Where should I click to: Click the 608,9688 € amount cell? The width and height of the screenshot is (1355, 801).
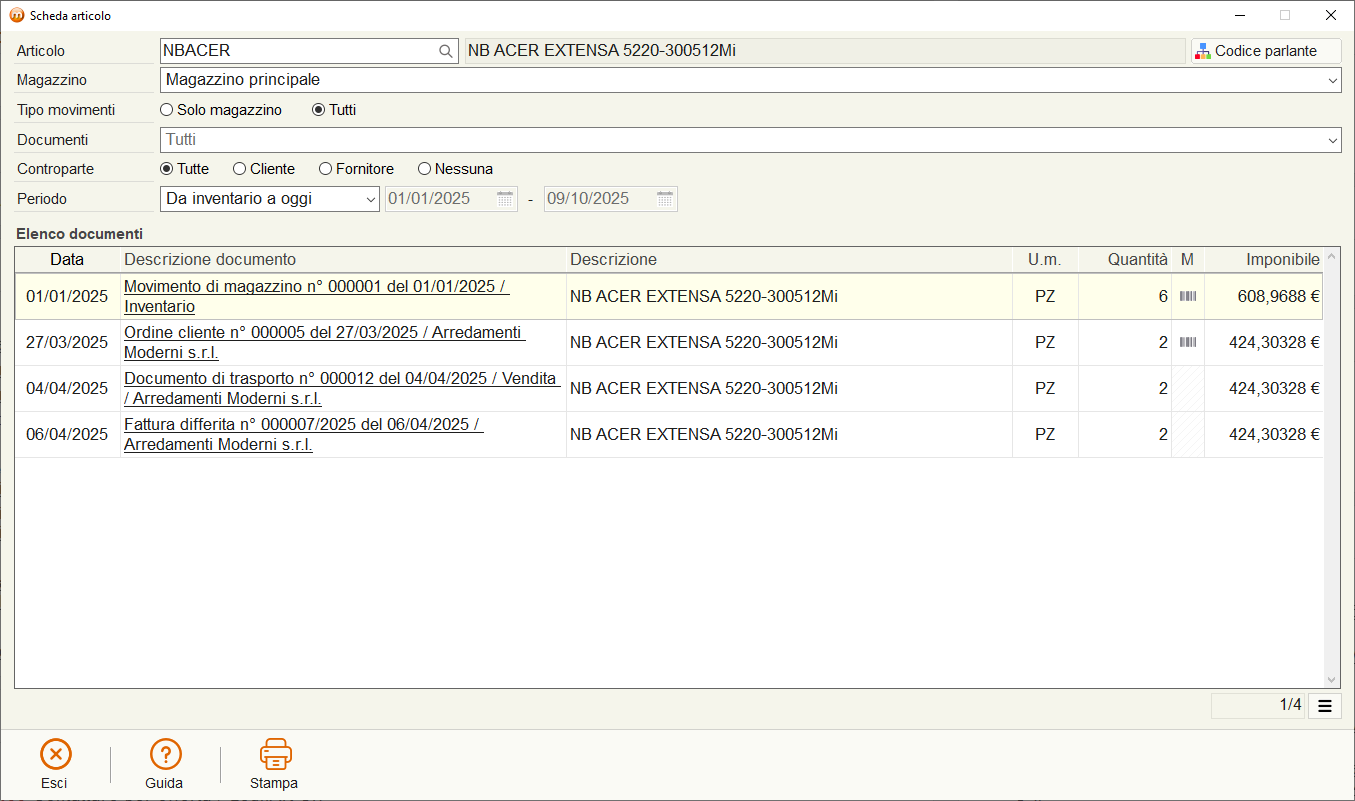click(x=1264, y=296)
